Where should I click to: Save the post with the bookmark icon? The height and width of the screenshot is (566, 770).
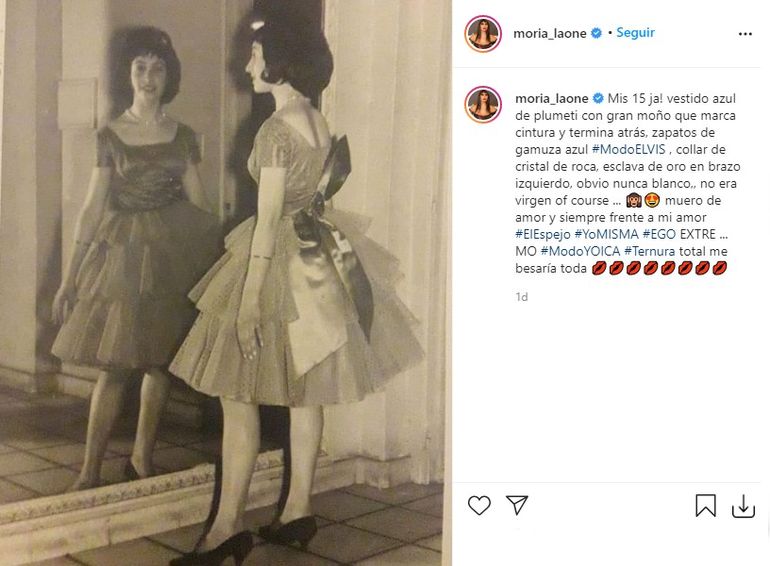705,505
